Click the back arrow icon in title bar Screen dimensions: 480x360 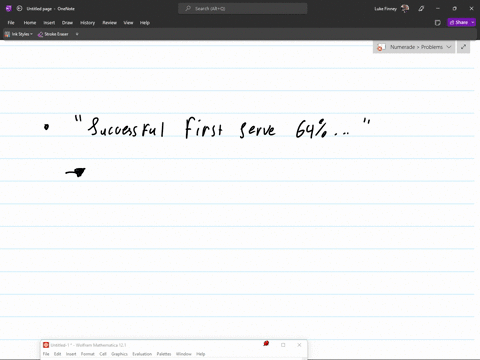tap(19, 9)
